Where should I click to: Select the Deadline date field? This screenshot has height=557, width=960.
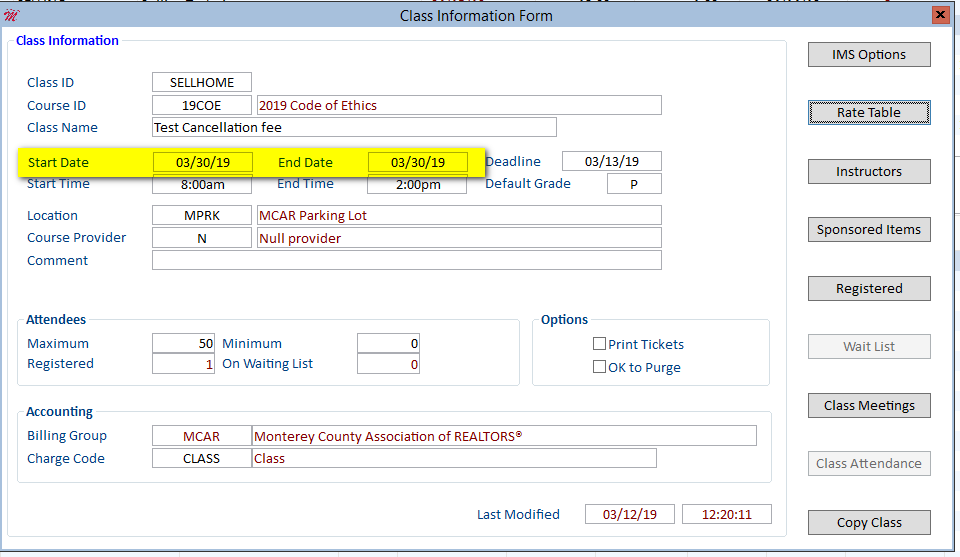pyautogui.click(x=612, y=161)
